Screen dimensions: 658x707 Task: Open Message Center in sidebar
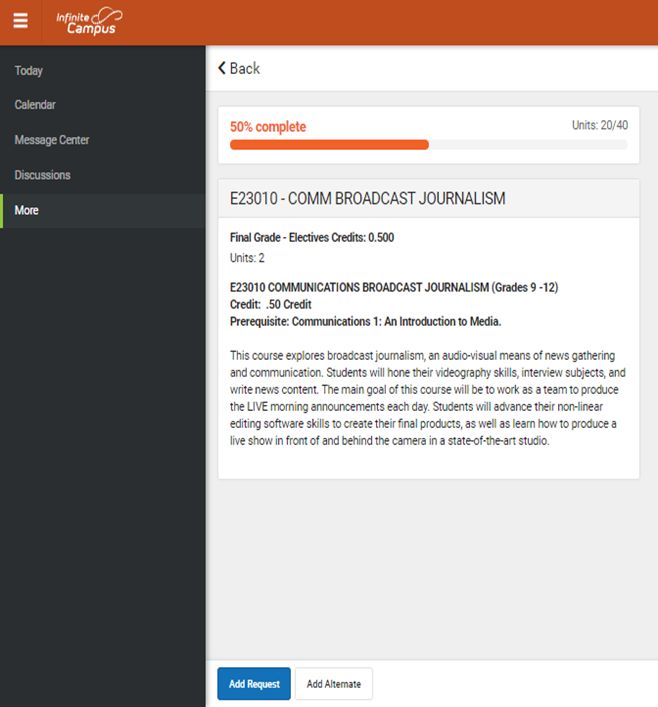(x=51, y=140)
